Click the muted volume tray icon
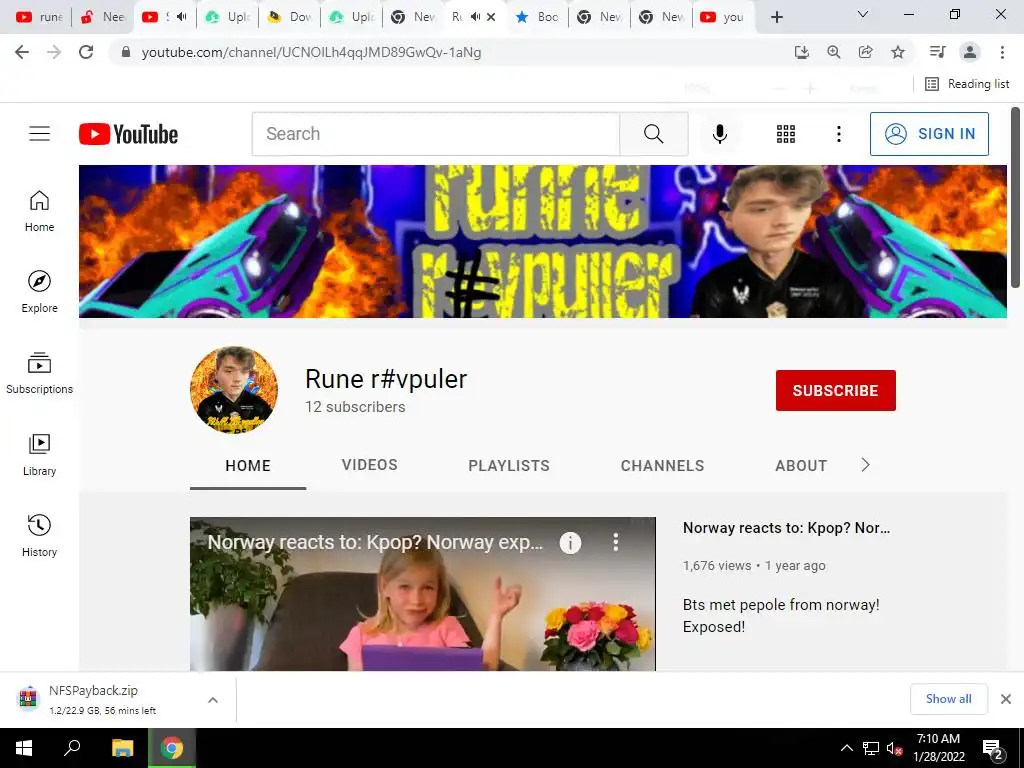 tap(894, 748)
